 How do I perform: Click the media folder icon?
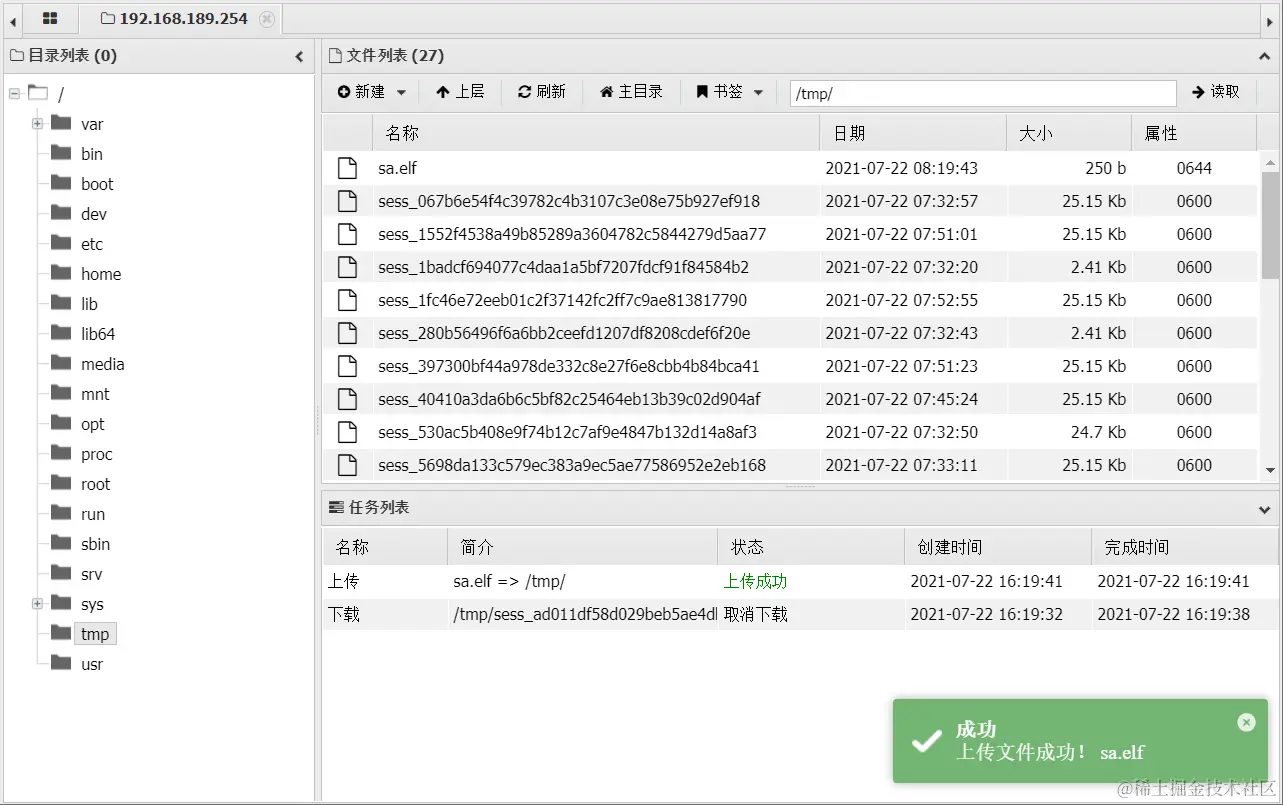point(61,363)
